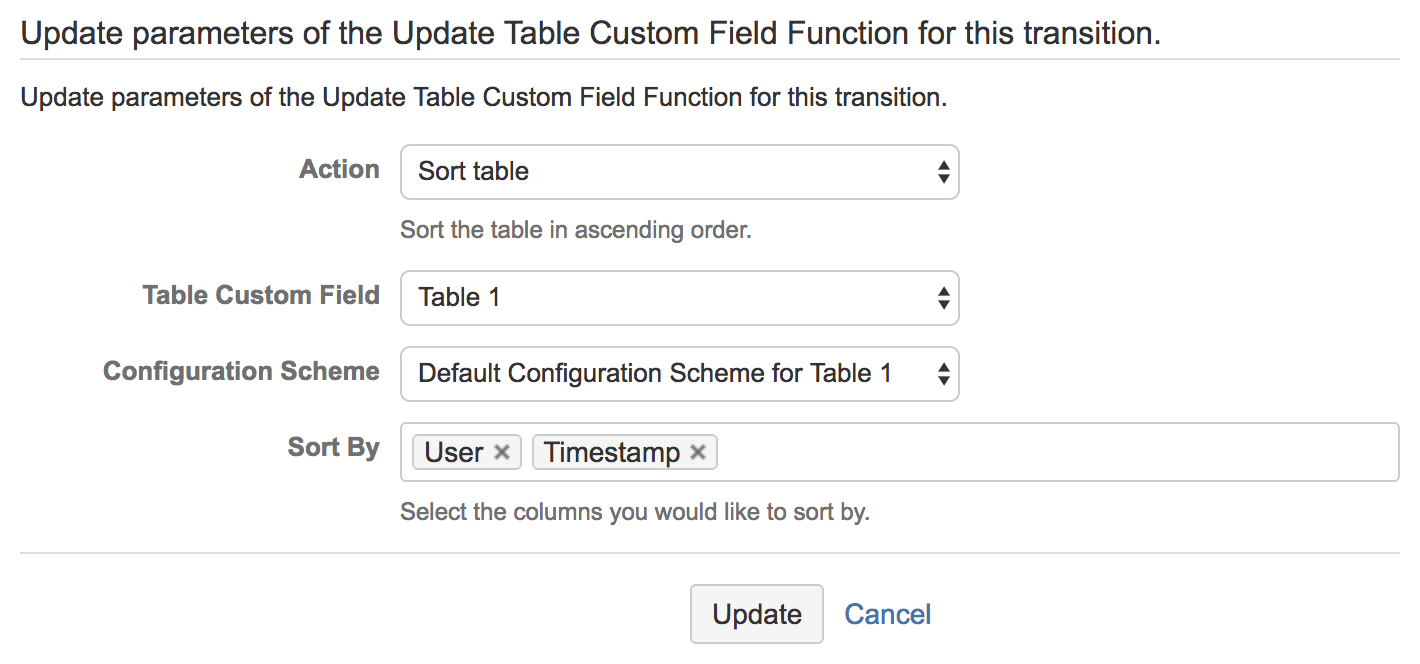Click the Cancel link
1420x664 pixels.
[x=887, y=614]
